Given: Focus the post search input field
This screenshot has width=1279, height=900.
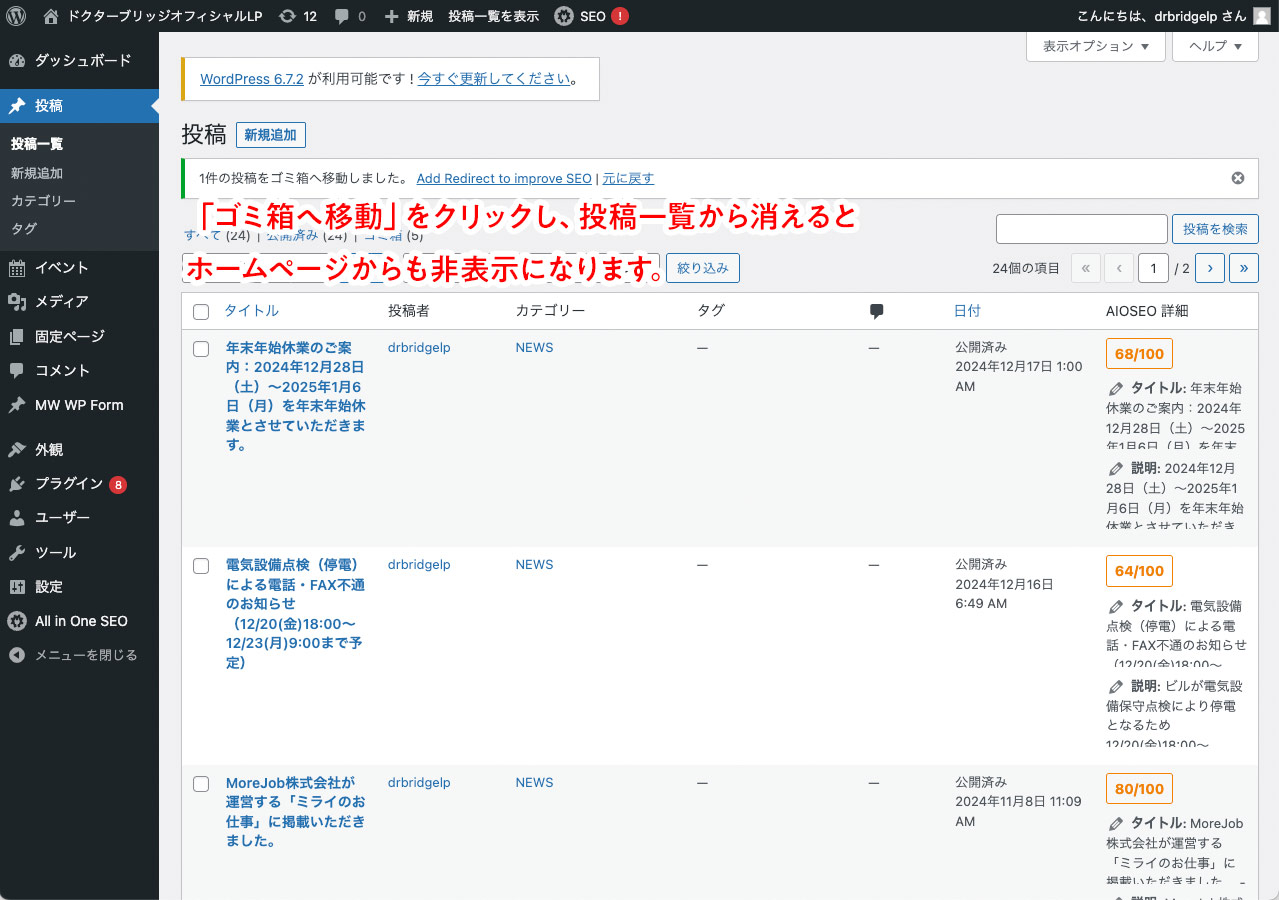Looking at the screenshot, I should pos(1082,229).
